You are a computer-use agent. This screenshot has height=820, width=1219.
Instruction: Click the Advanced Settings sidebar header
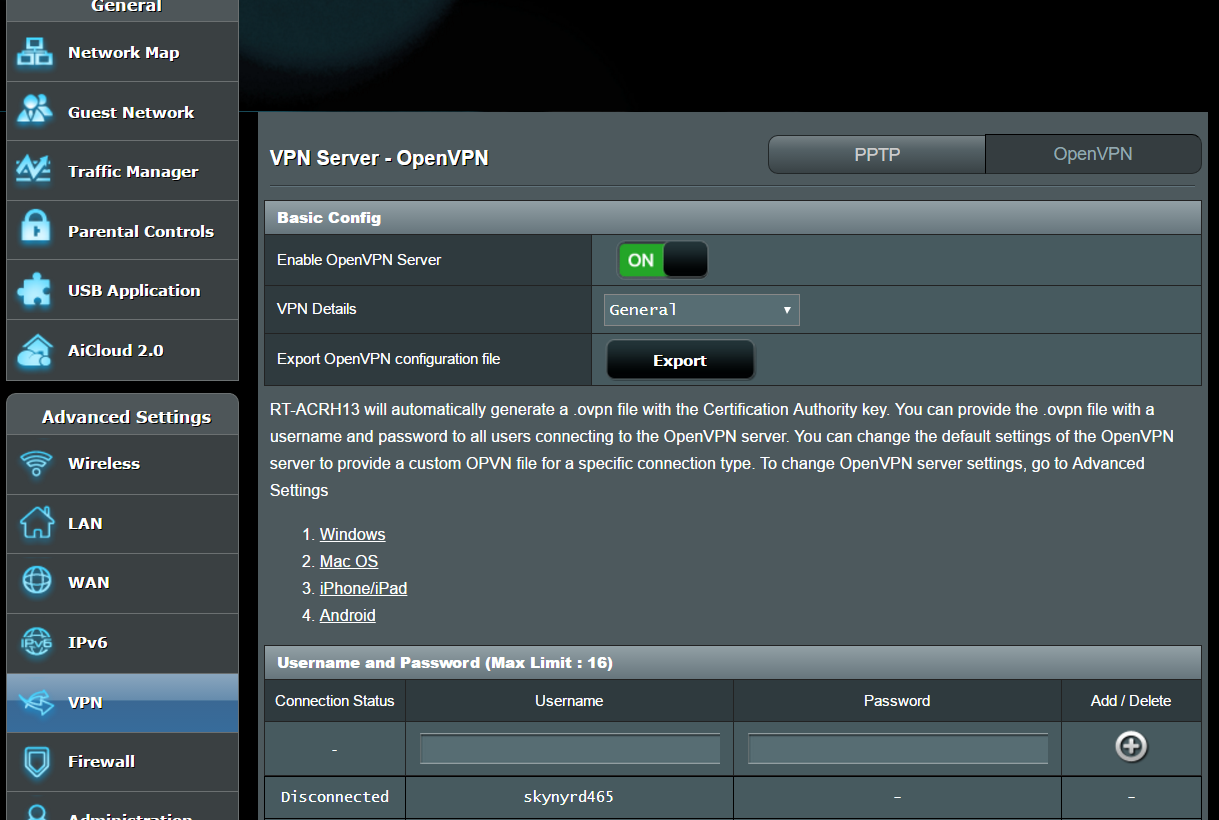pos(122,416)
